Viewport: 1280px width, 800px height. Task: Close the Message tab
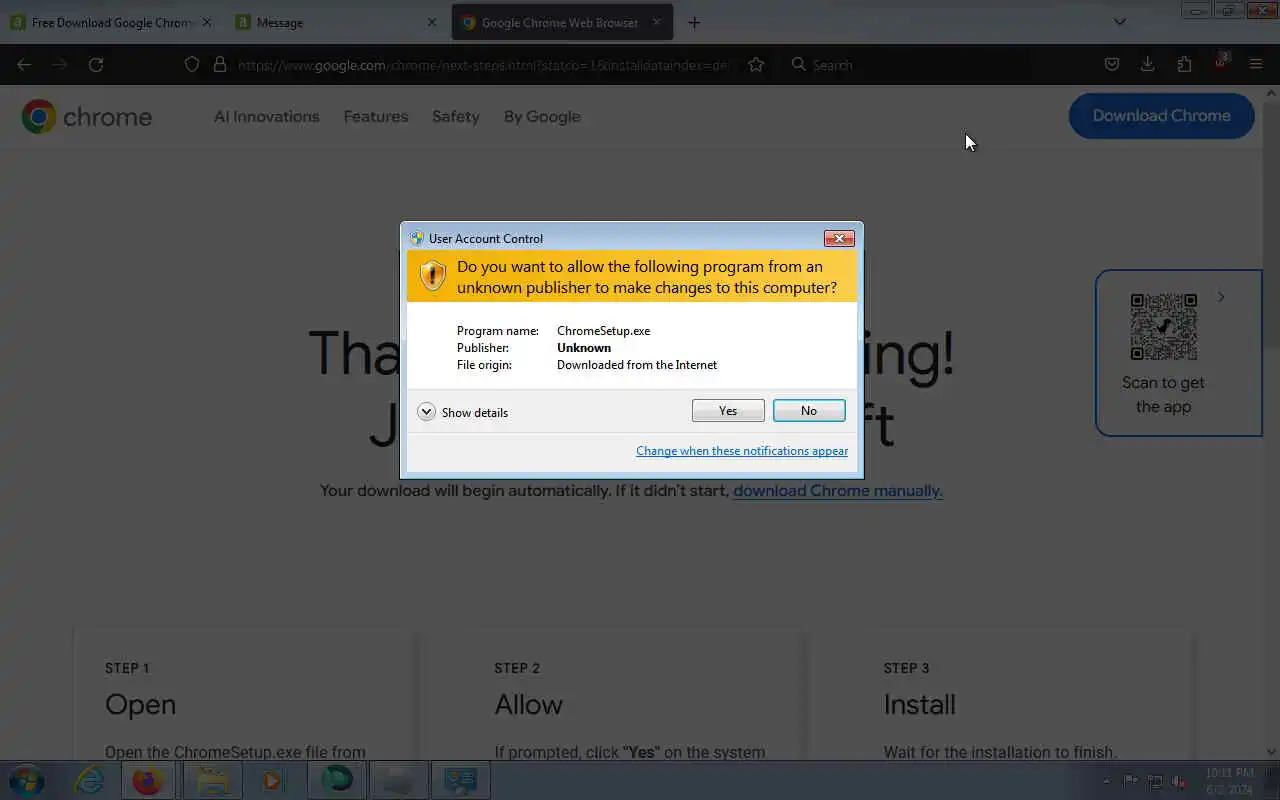click(x=432, y=22)
